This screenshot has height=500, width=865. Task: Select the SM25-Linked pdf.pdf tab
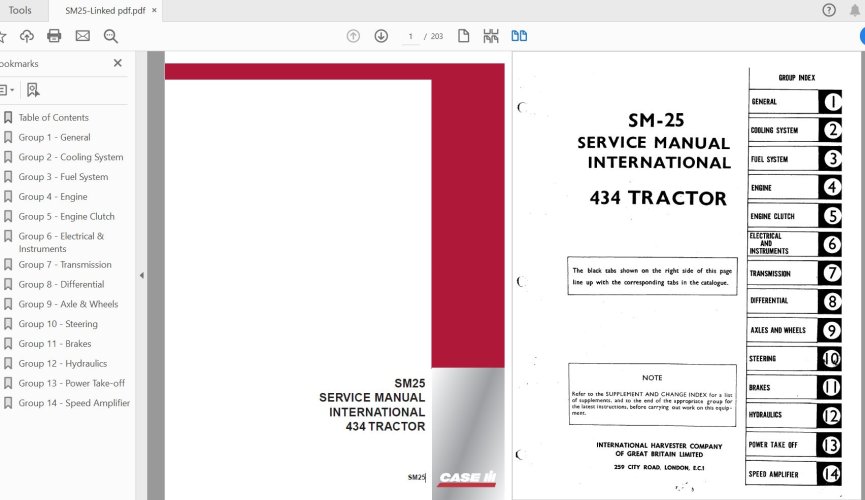click(x=103, y=10)
